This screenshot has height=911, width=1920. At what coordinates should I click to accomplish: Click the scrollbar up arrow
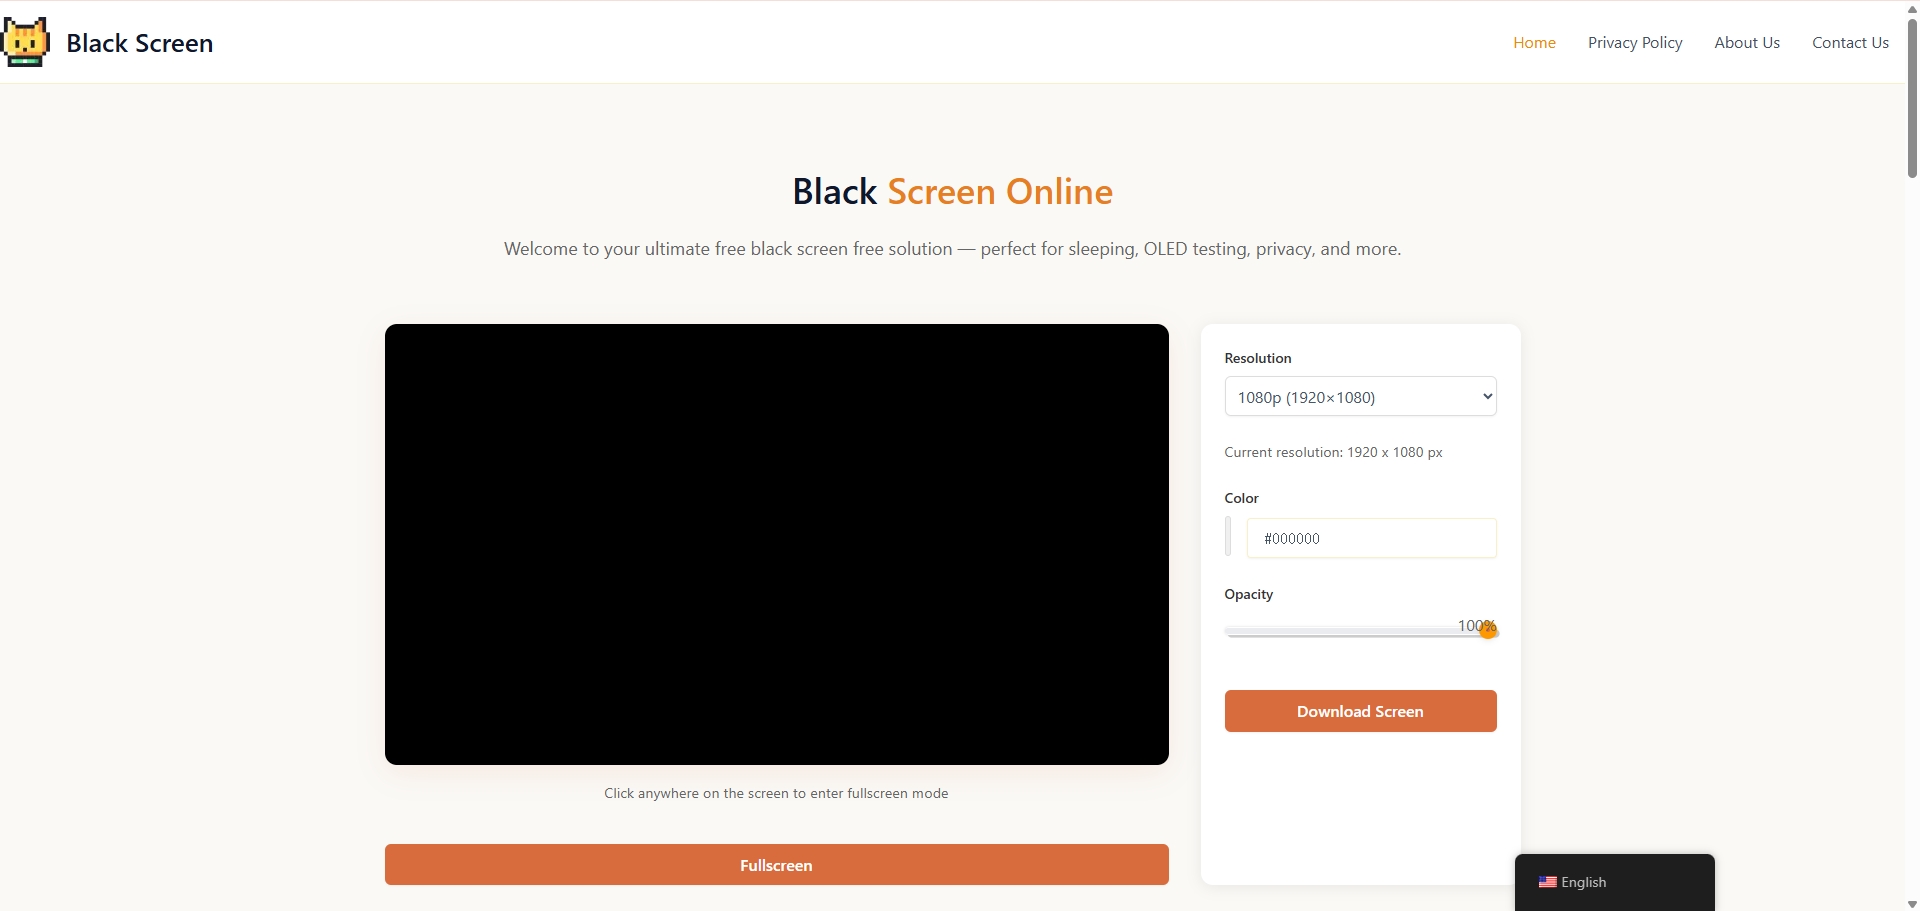(1911, 9)
